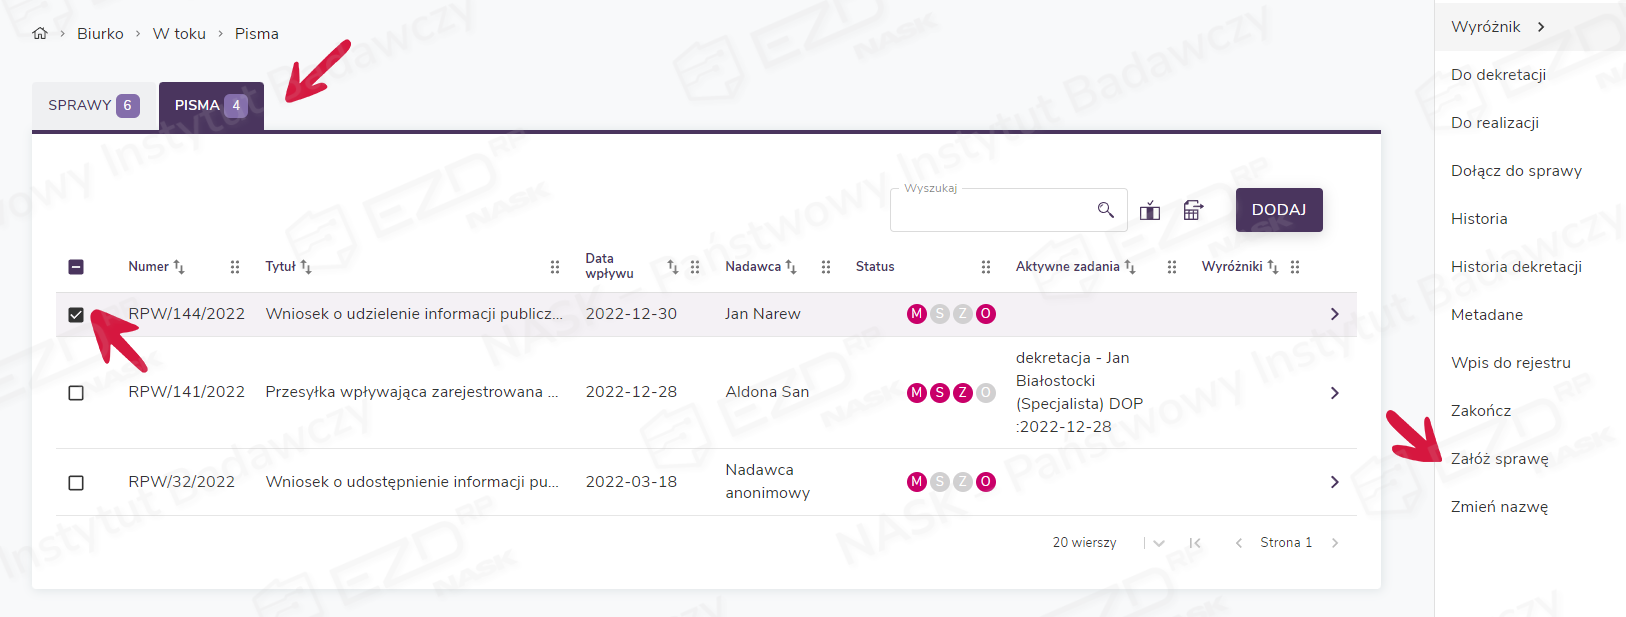Image resolution: width=1626 pixels, height=617 pixels.
Task: Click the magenta O status badge for RPW/144/2022
Action: [985, 314]
